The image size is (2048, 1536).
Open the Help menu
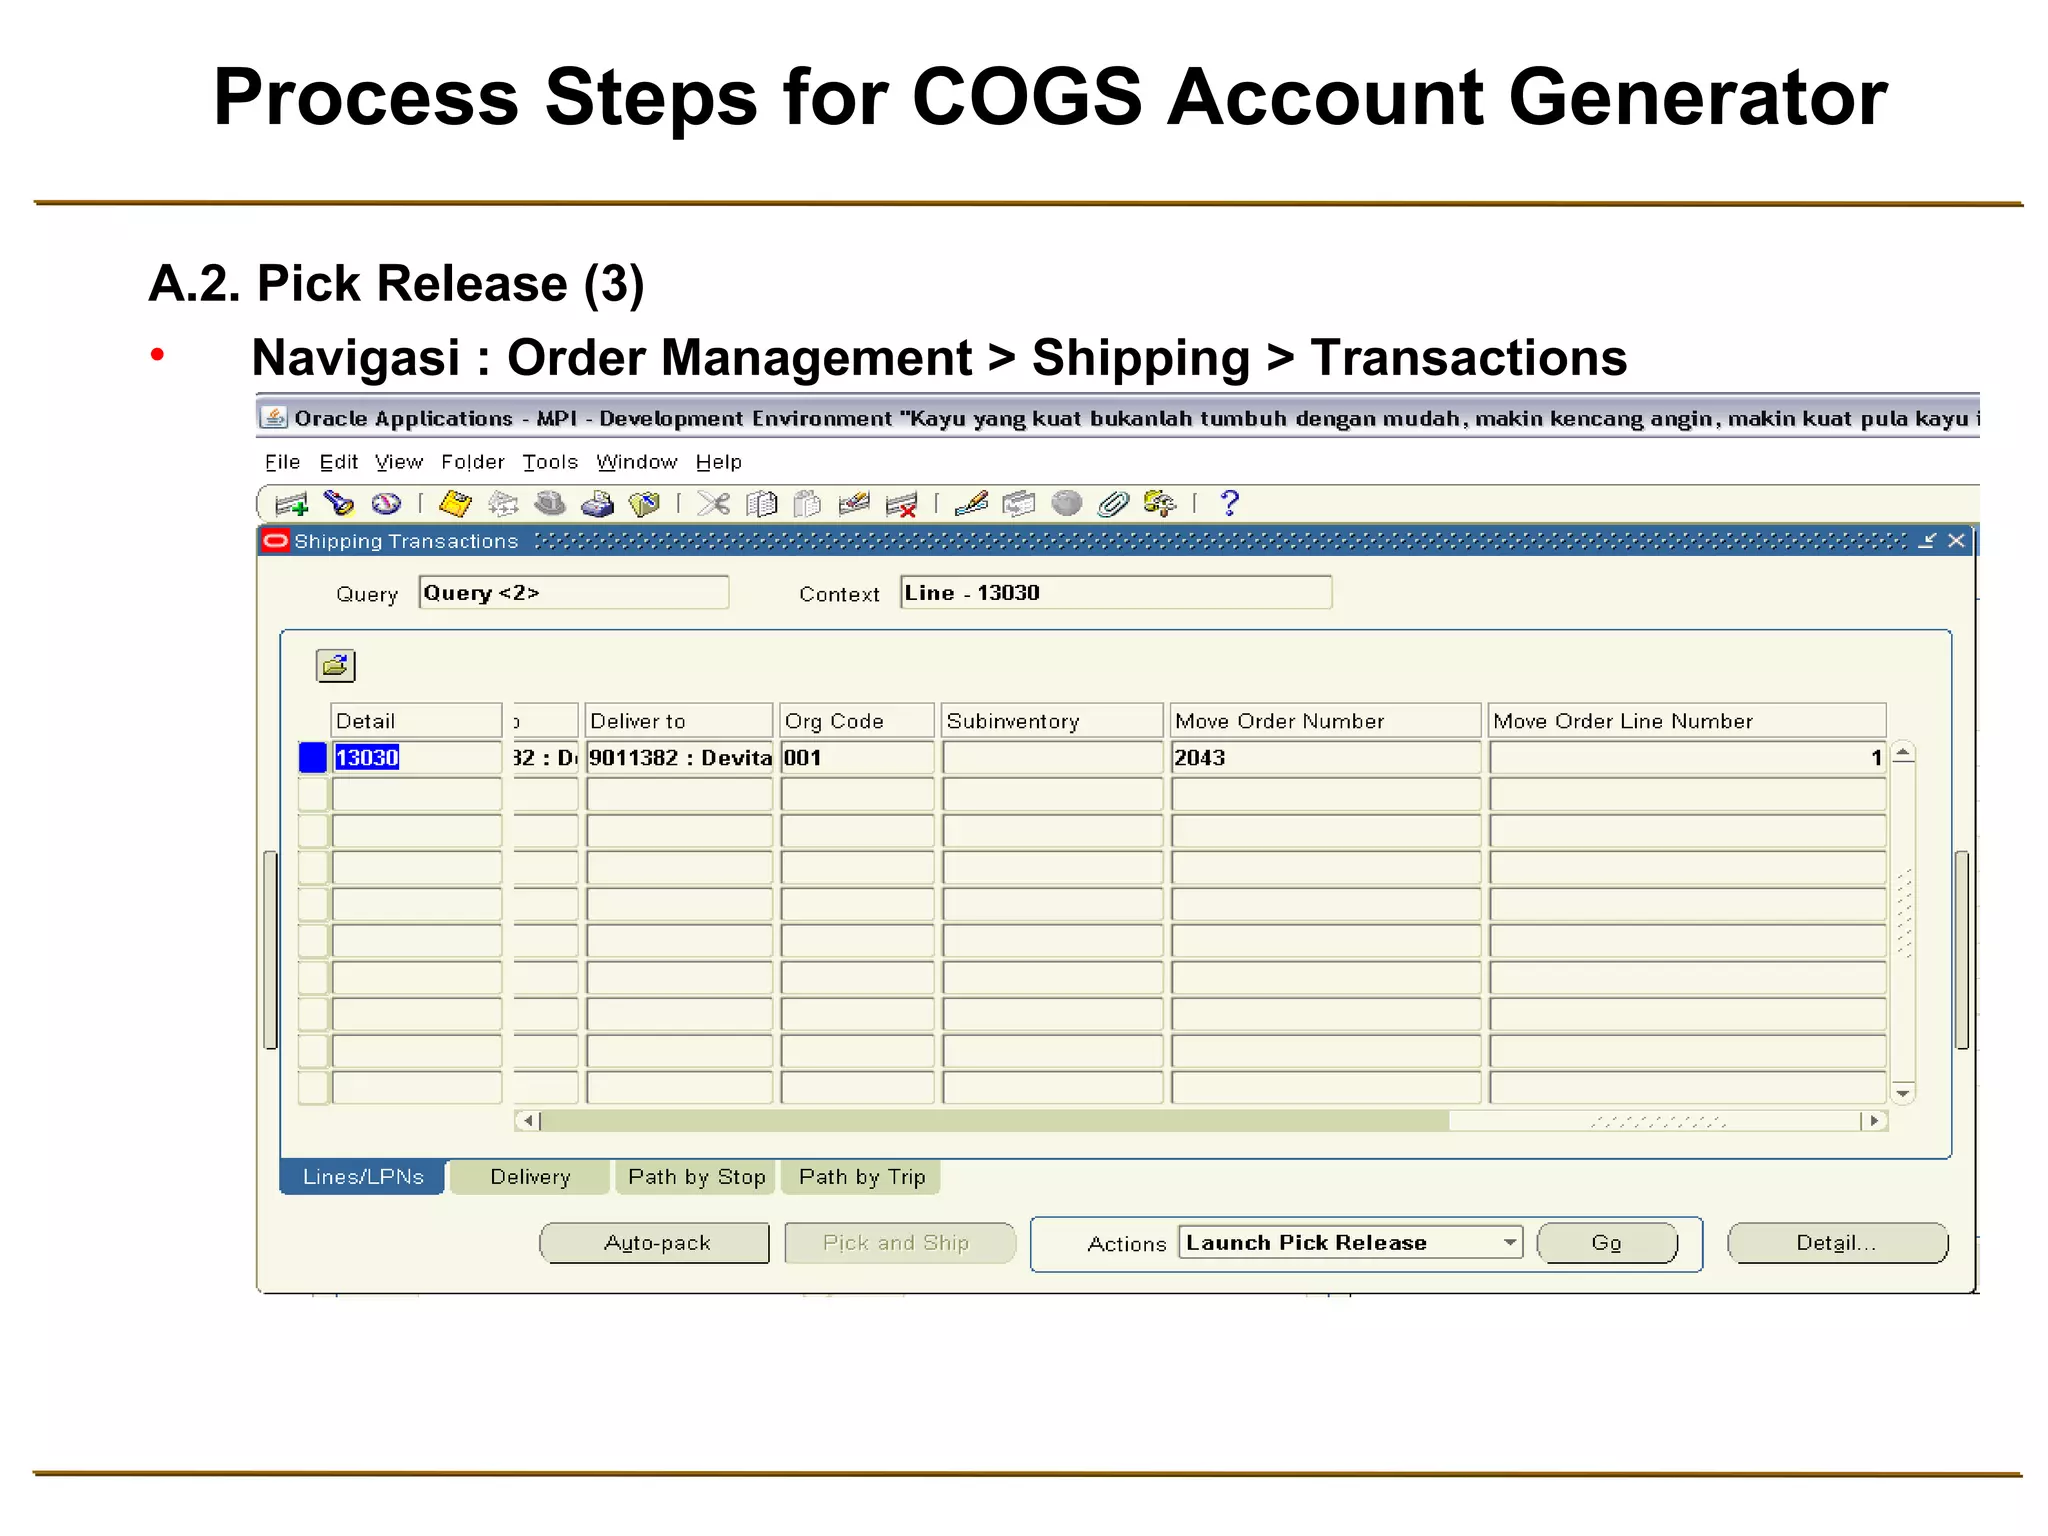[719, 462]
